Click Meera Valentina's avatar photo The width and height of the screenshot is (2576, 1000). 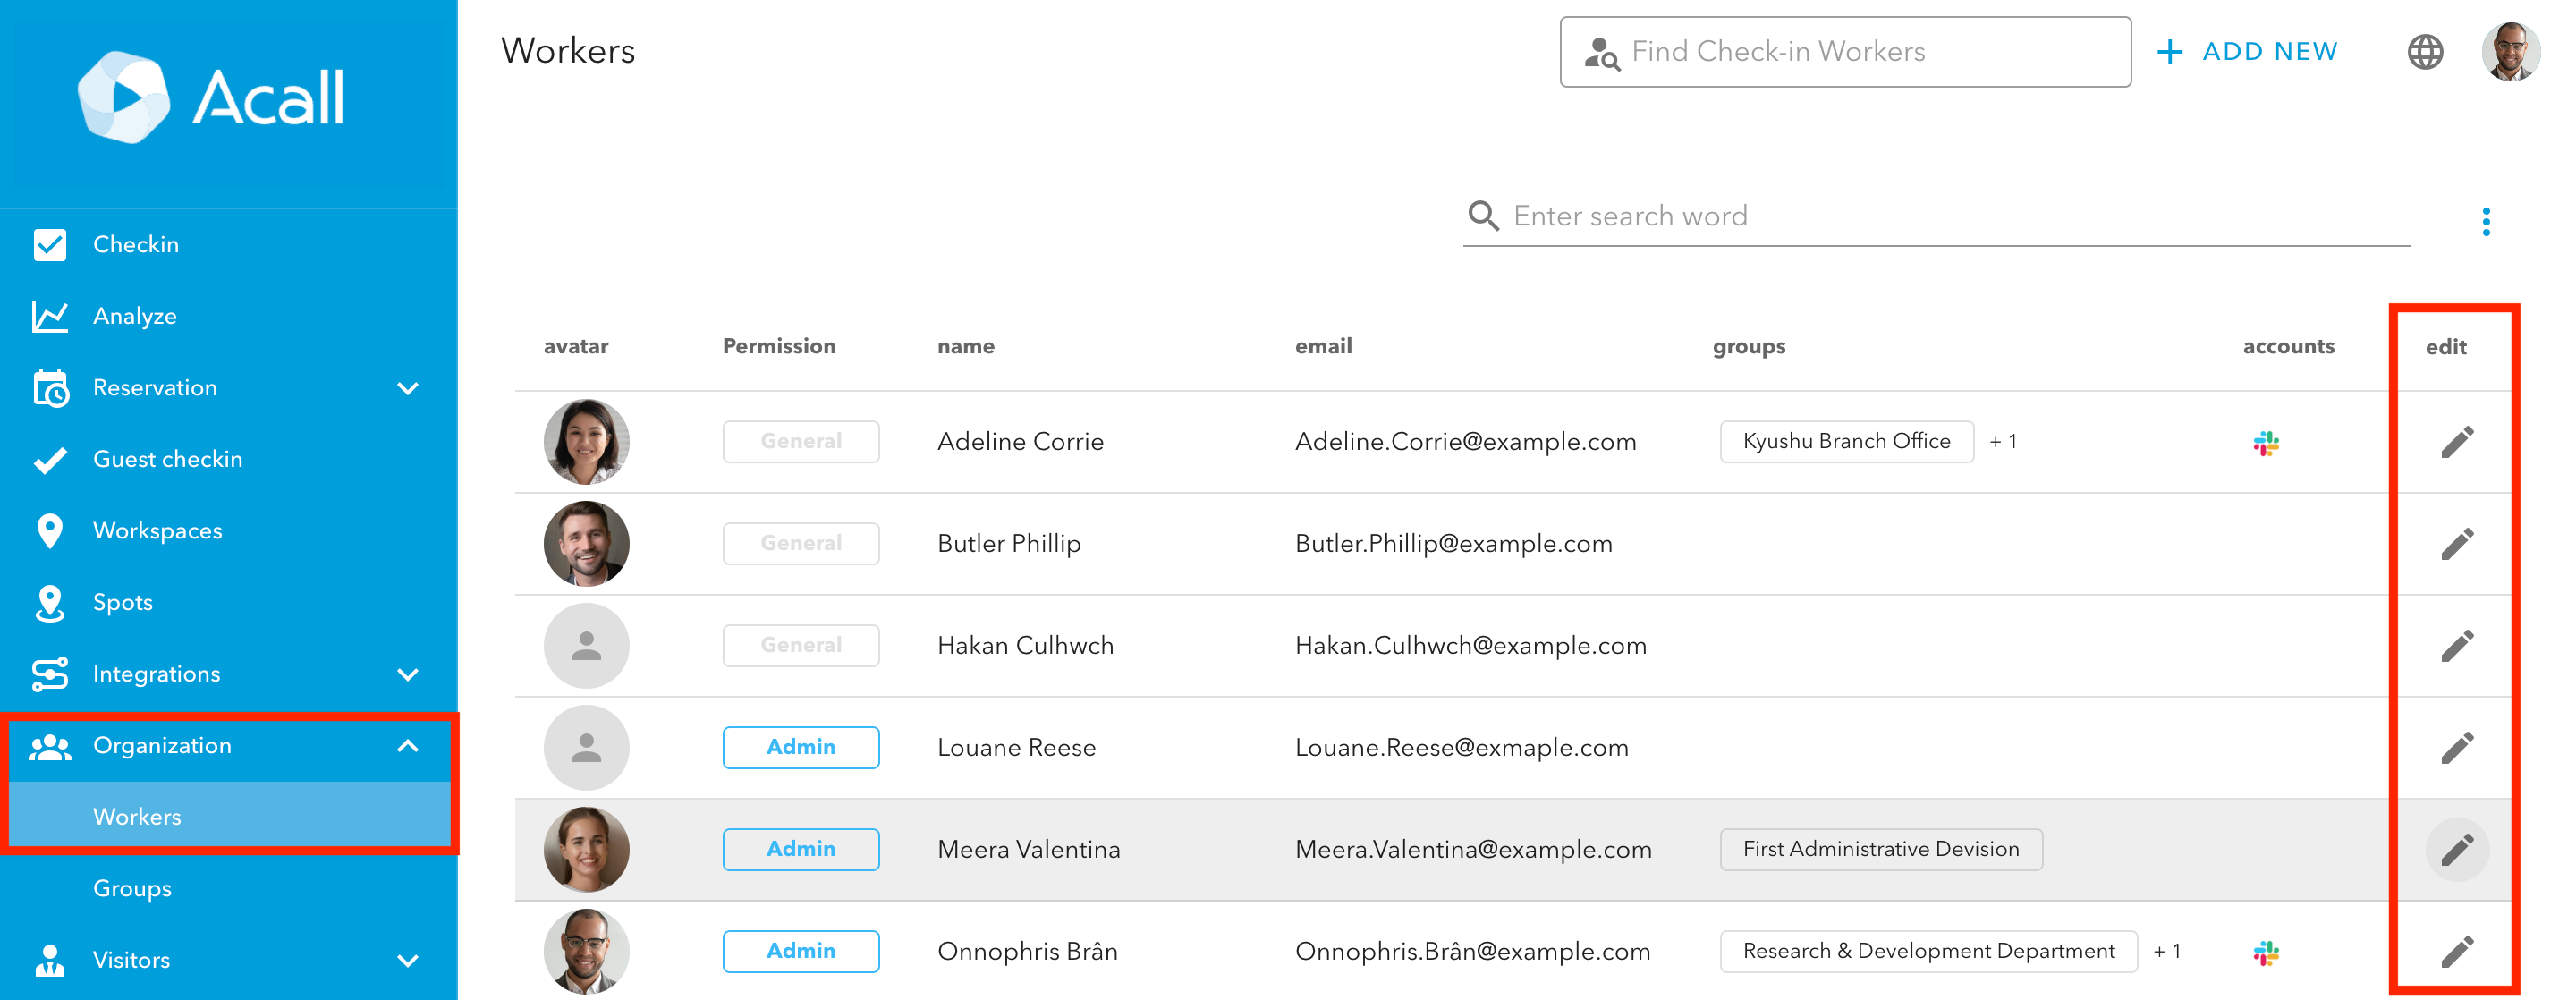pyautogui.click(x=586, y=850)
